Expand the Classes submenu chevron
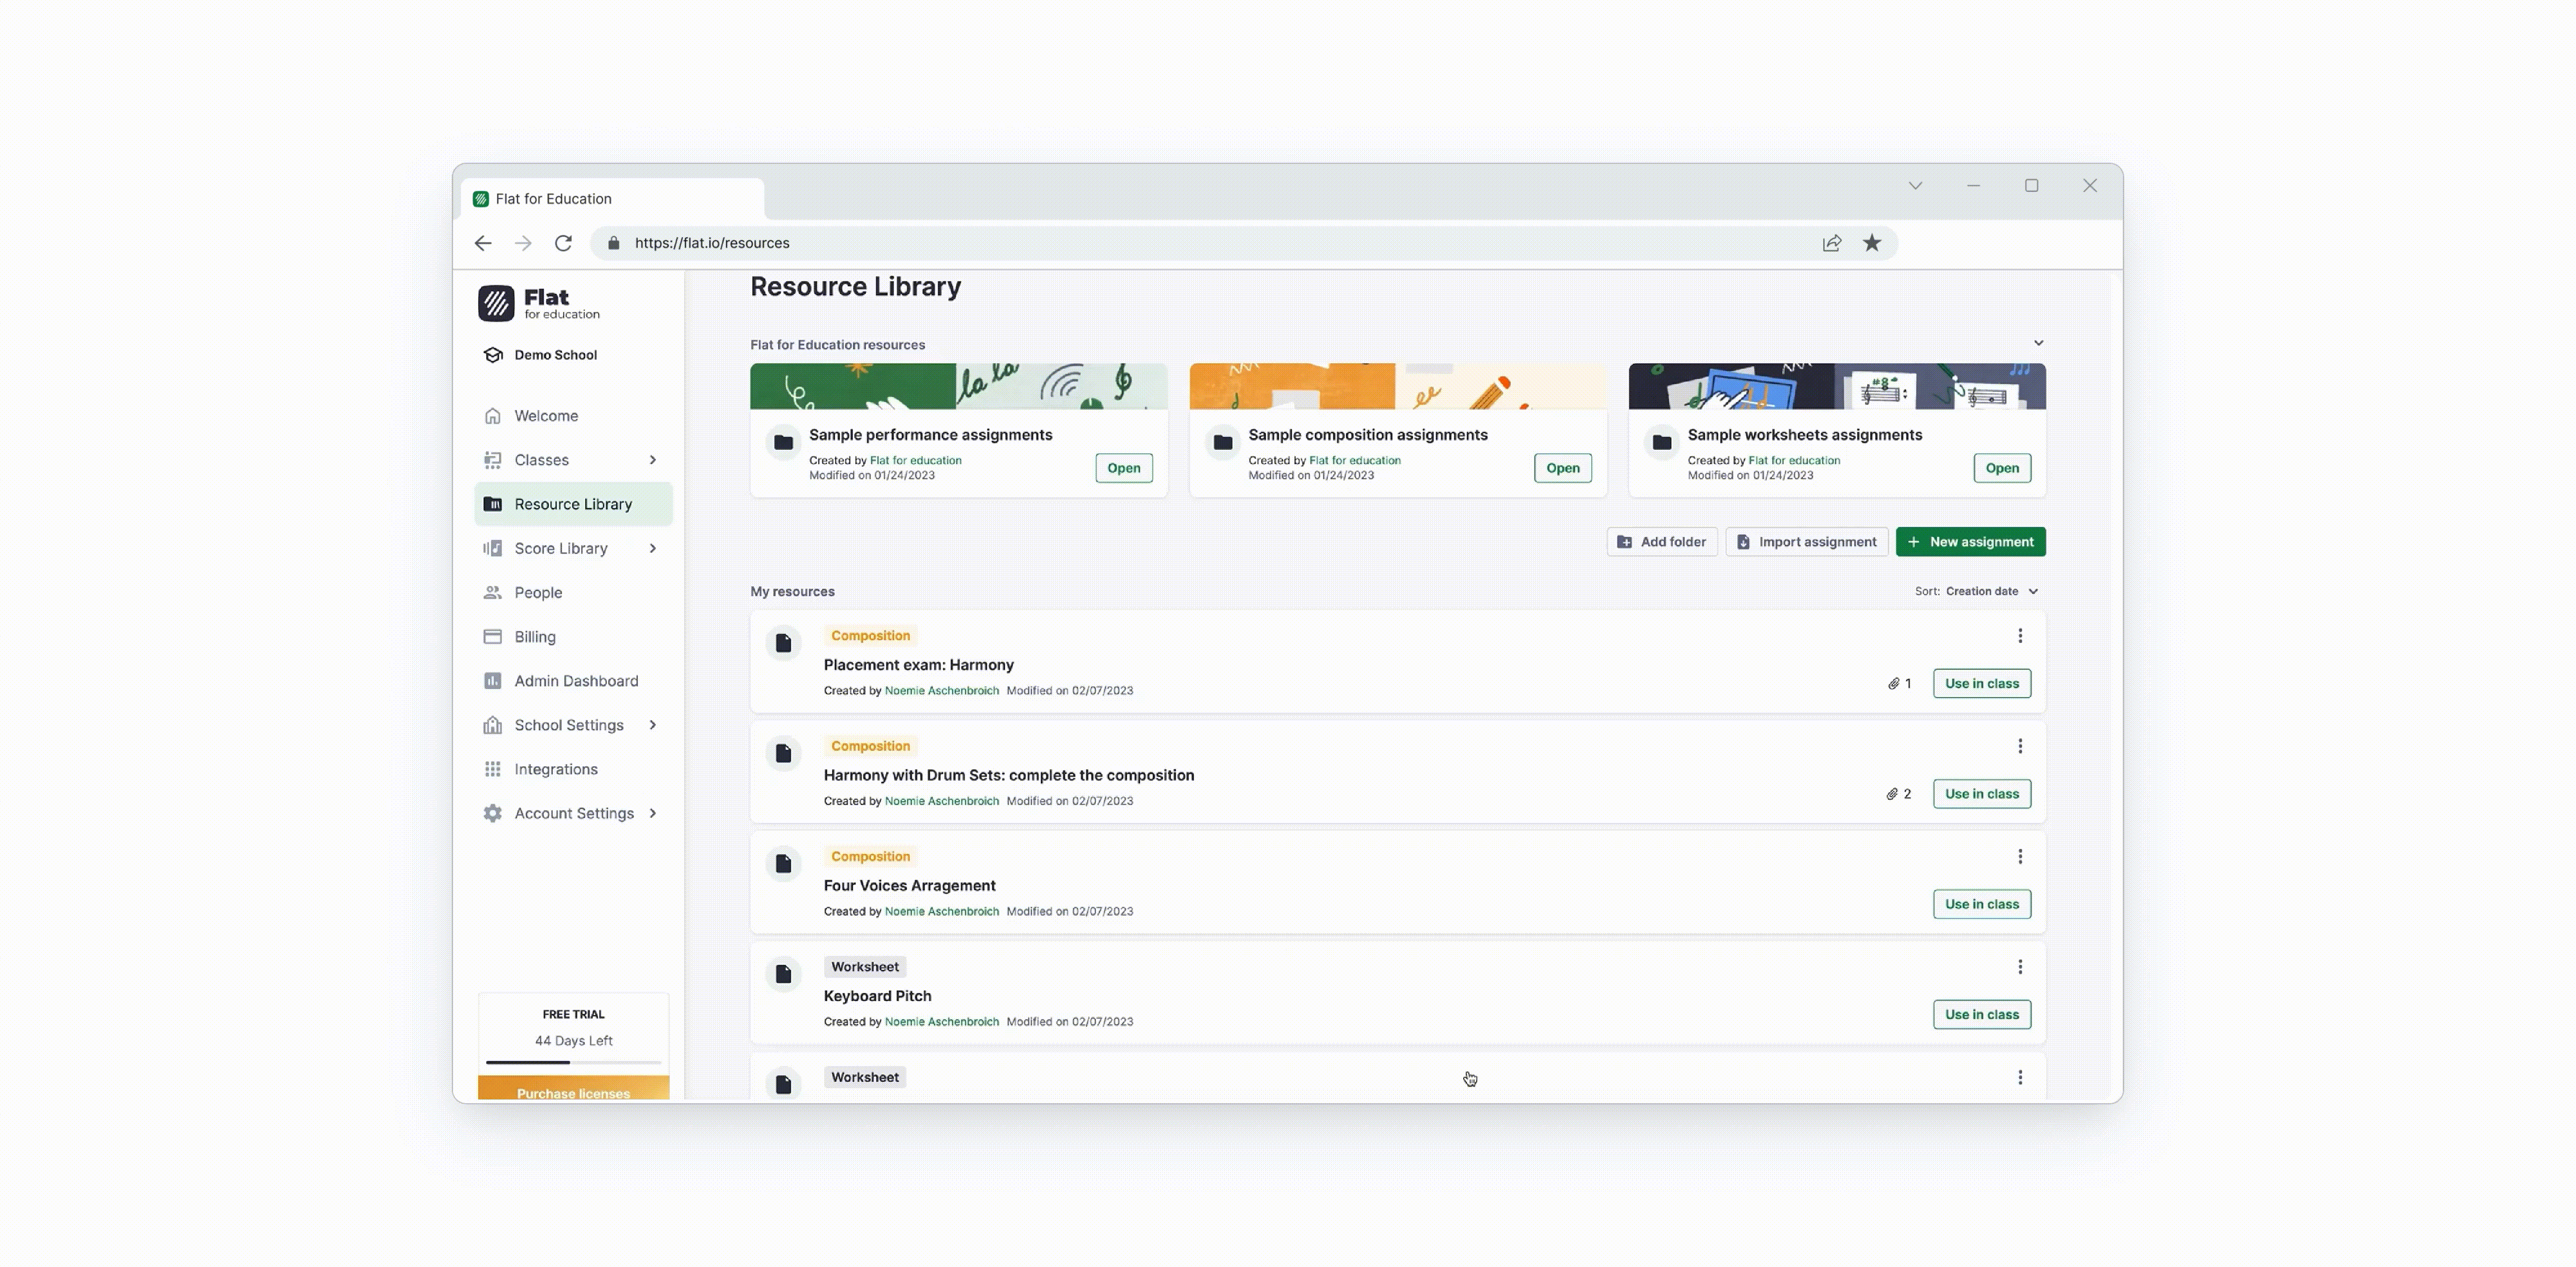Screen dimensions: 2576x1267 pyautogui.click(x=653, y=460)
